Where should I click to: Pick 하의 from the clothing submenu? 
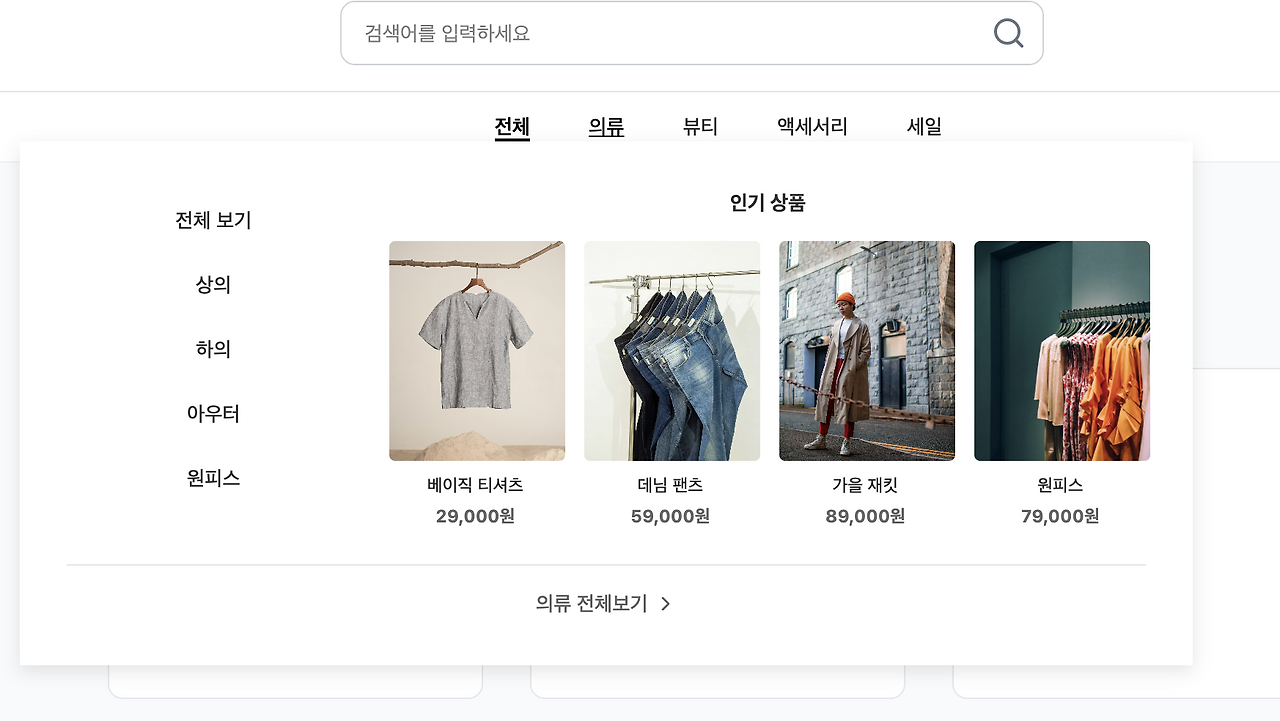(213, 349)
